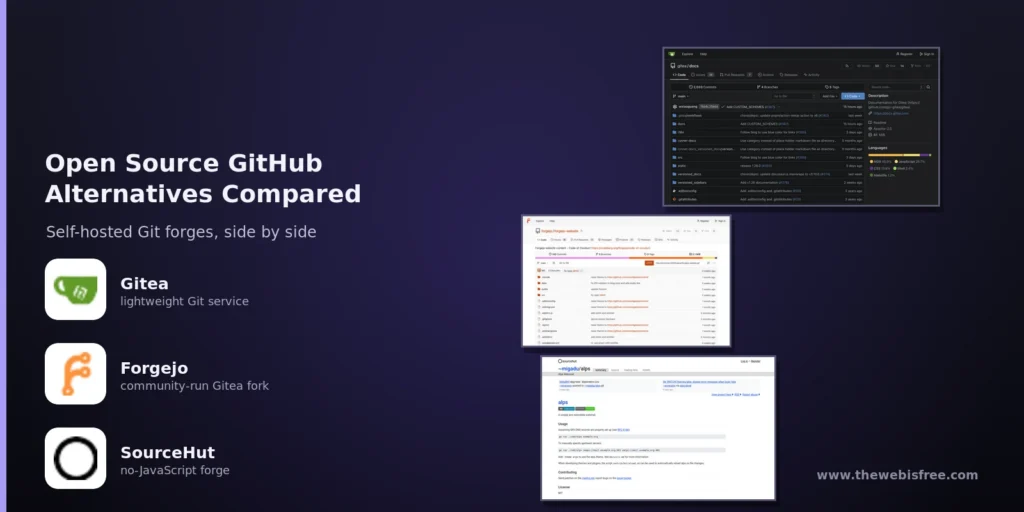Image resolution: width=1024 pixels, height=512 pixels.
Task: Open the SourceHut screenshot thumbnail
Action: pos(658,428)
